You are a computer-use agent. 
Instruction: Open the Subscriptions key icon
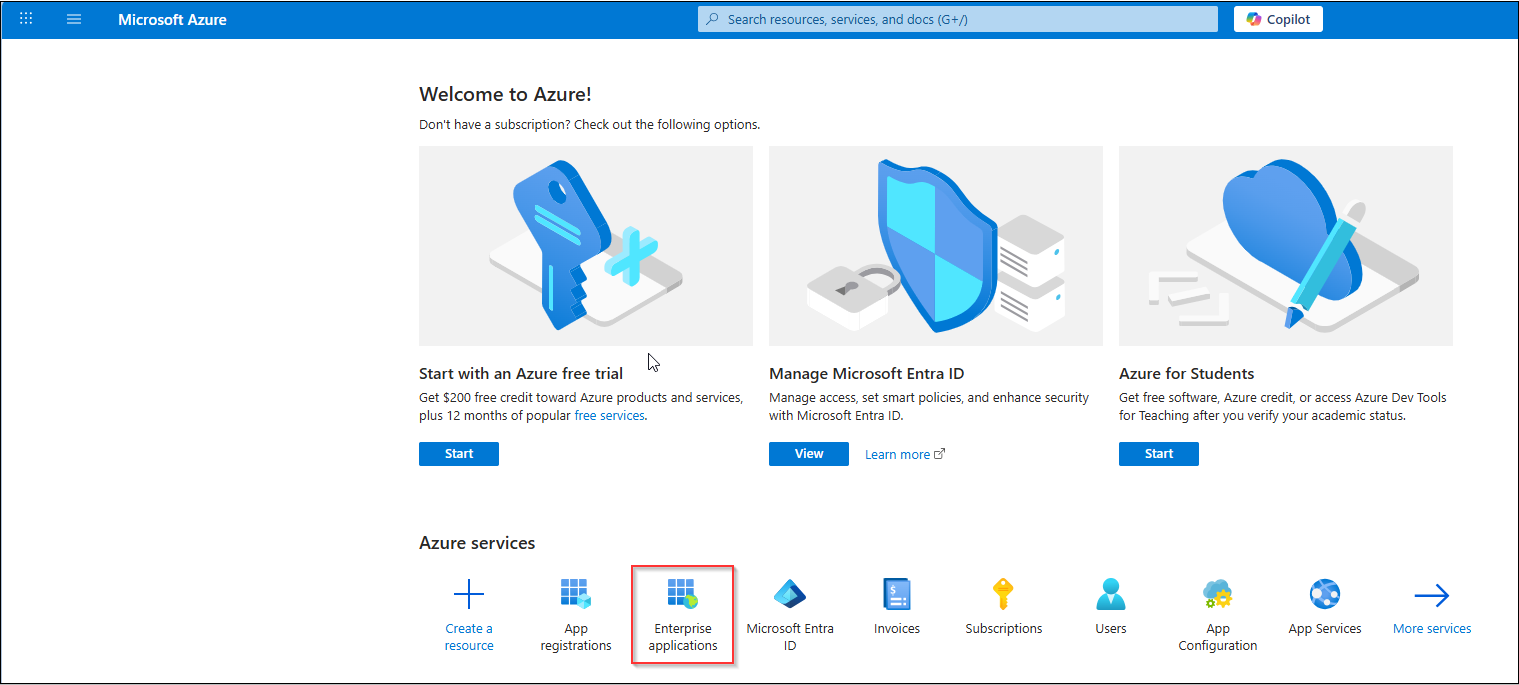(1004, 595)
